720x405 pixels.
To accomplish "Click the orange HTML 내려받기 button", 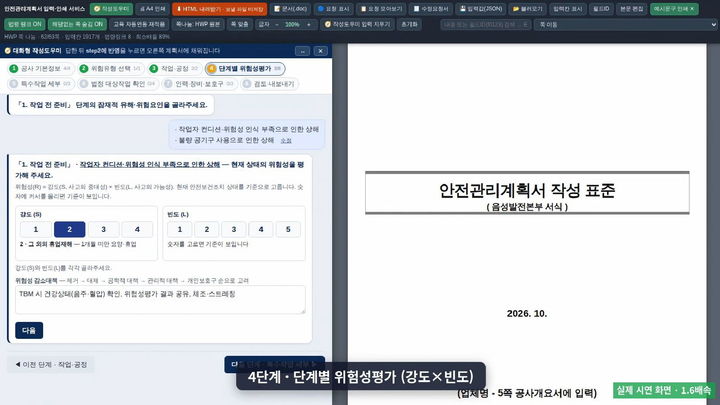I will pos(219,9).
